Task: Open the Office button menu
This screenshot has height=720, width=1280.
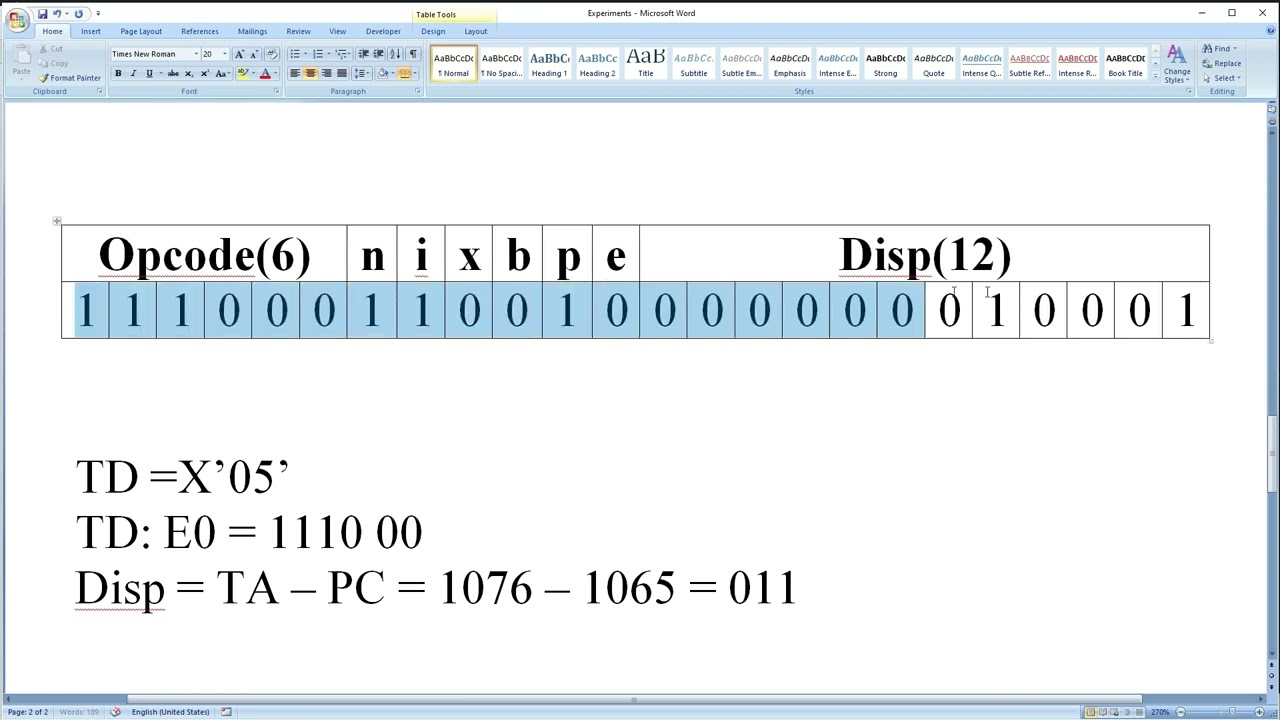Action: point(17,21)
